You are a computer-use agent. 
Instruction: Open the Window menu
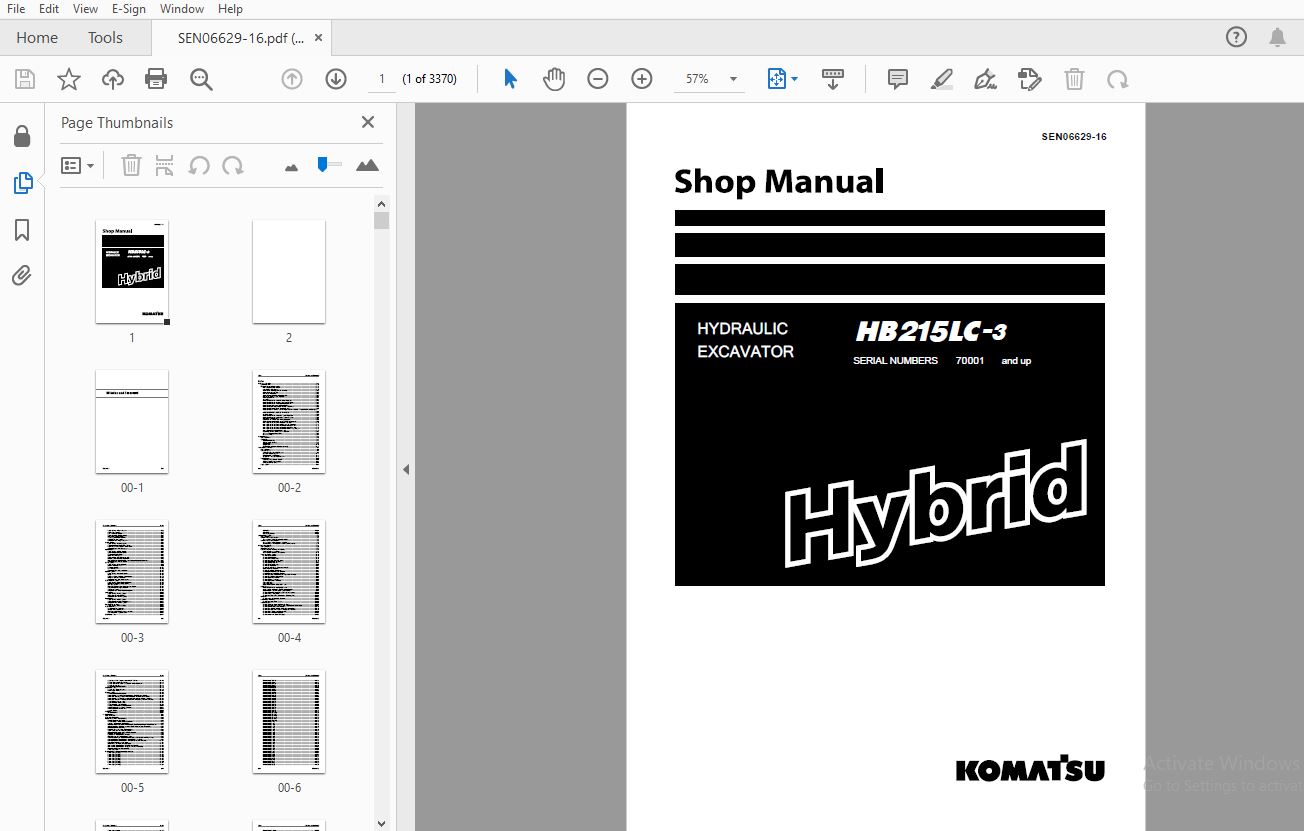(182, 9)
